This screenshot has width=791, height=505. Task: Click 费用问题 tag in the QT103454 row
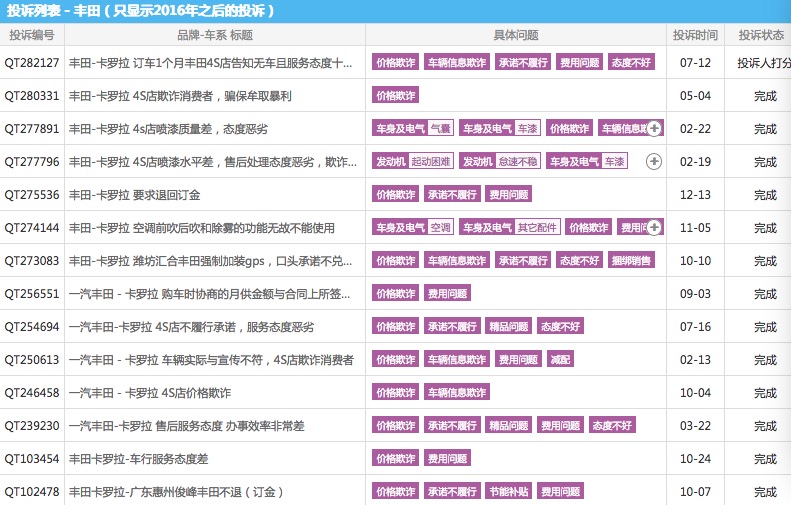(447, 459)
